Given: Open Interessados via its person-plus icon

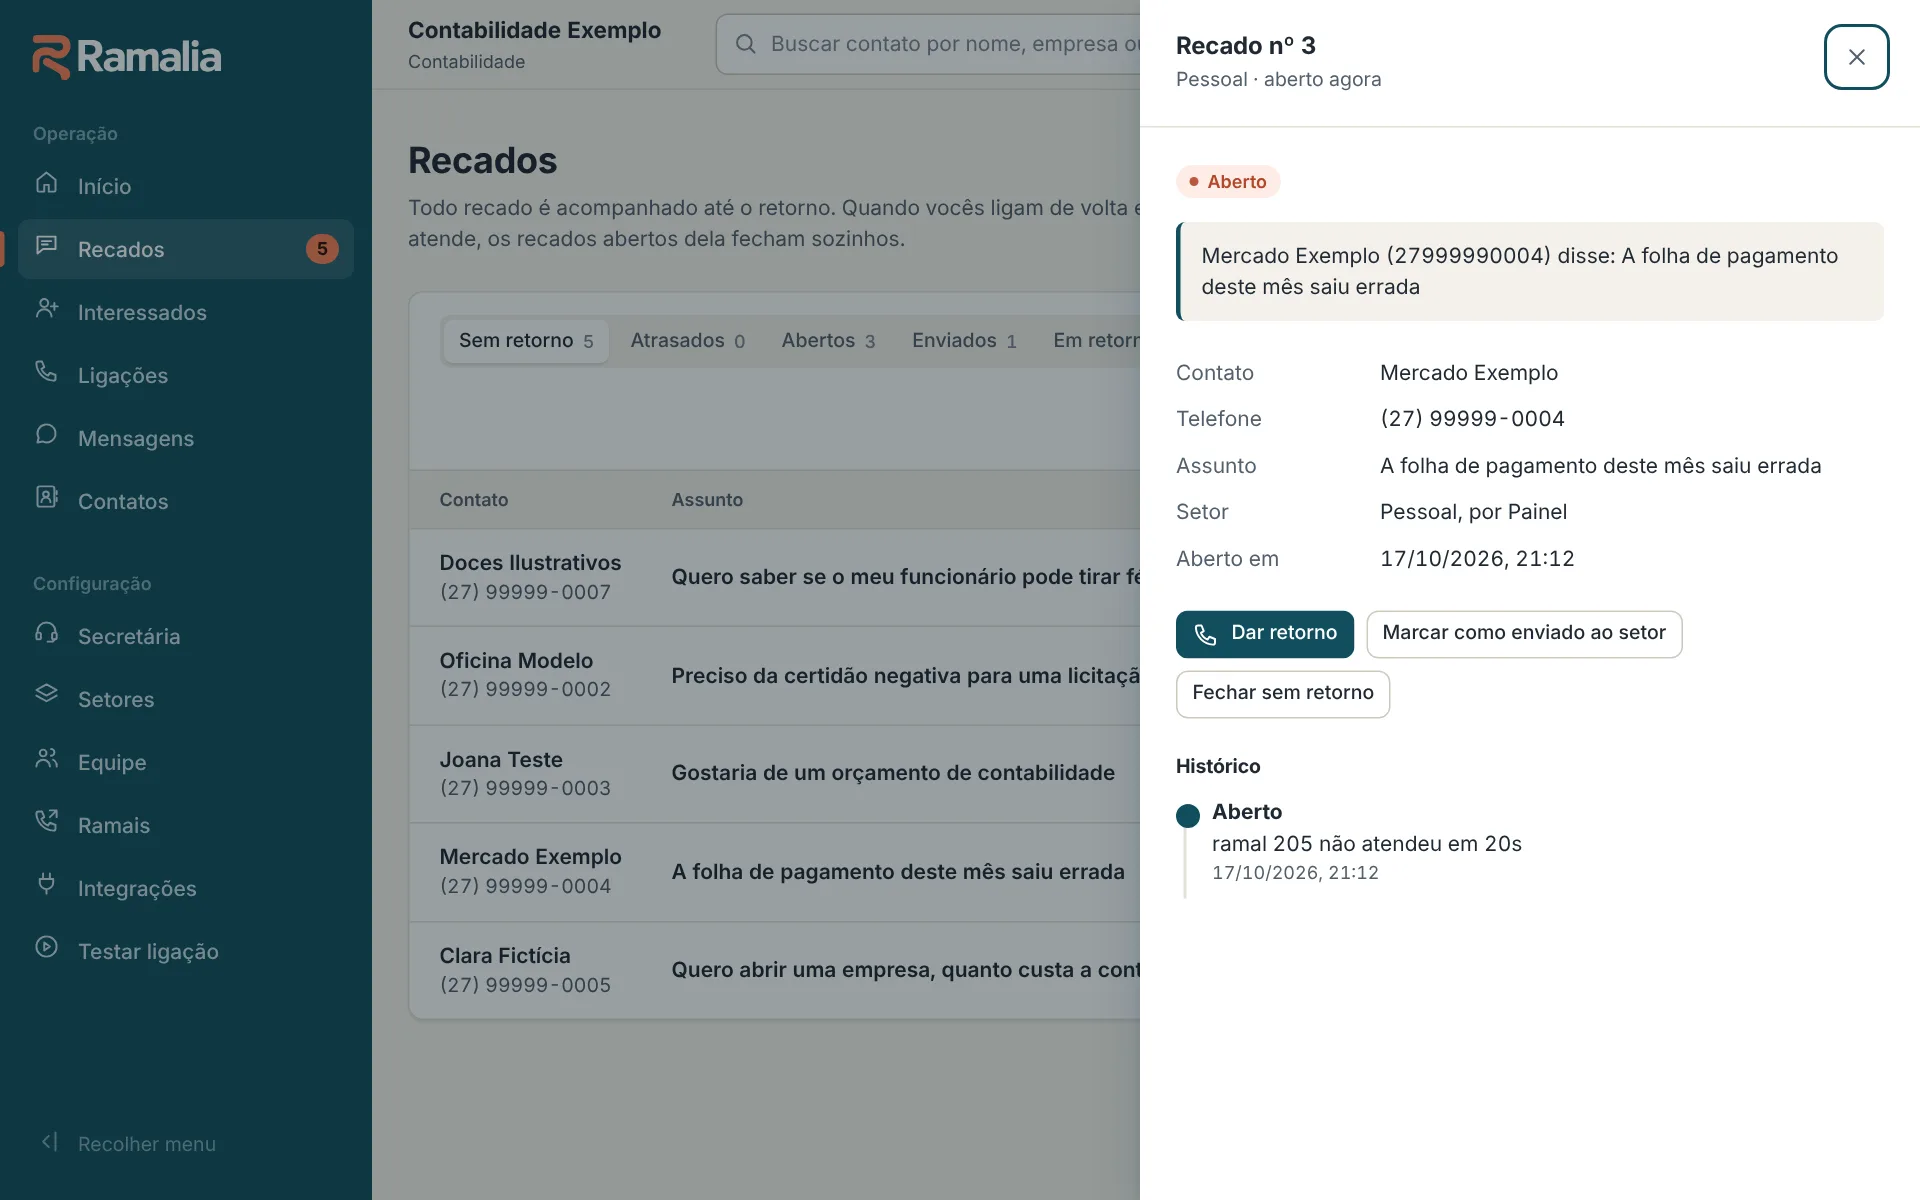Looking at the screenshot, I should (46, 309).
